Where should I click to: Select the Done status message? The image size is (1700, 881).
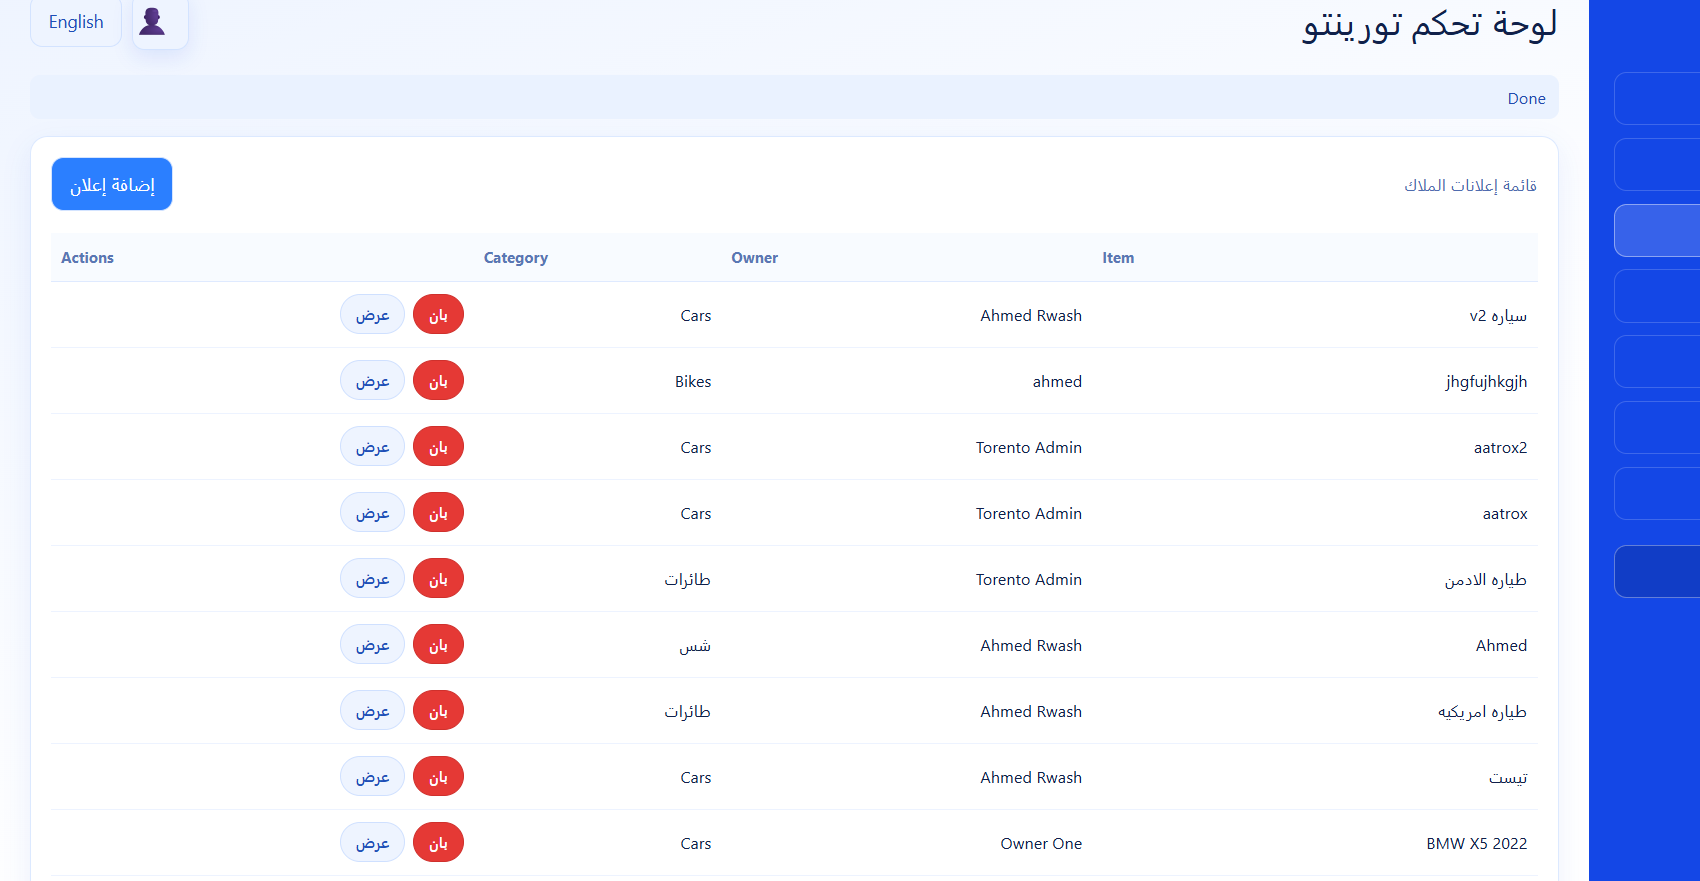[1526, 98]
